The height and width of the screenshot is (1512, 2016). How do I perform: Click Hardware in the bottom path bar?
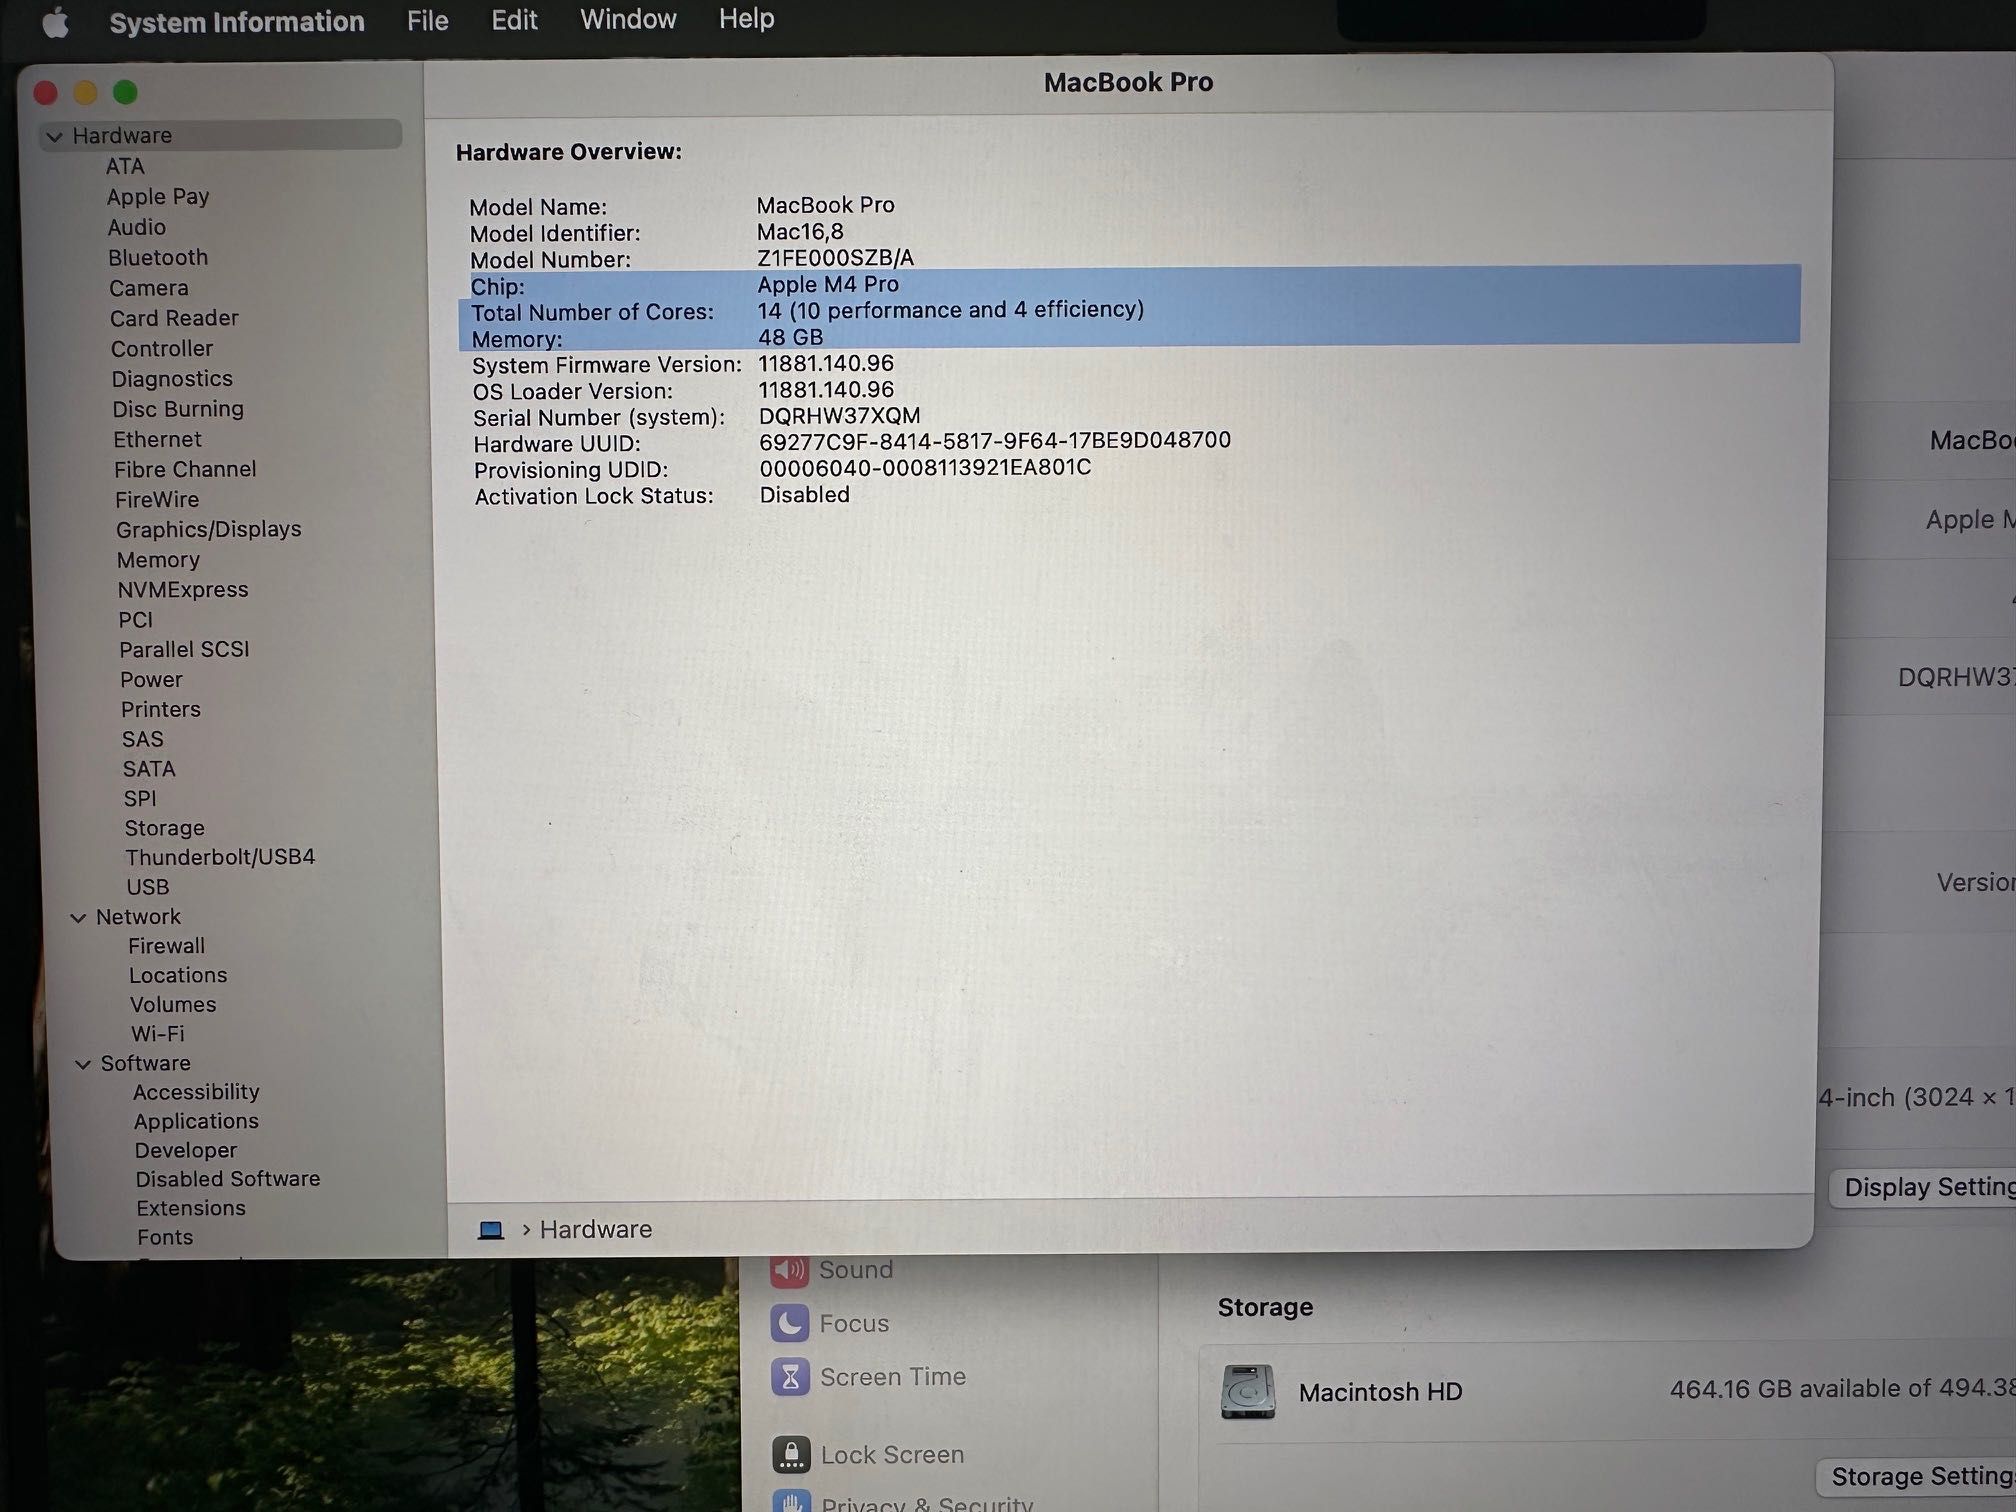596,1229
